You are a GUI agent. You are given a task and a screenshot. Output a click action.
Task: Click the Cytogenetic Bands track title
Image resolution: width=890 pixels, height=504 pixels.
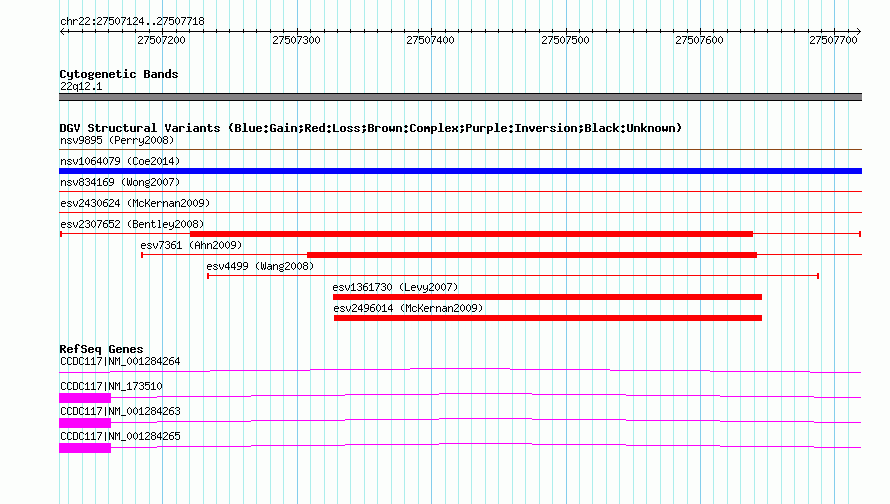coord(119,74)
